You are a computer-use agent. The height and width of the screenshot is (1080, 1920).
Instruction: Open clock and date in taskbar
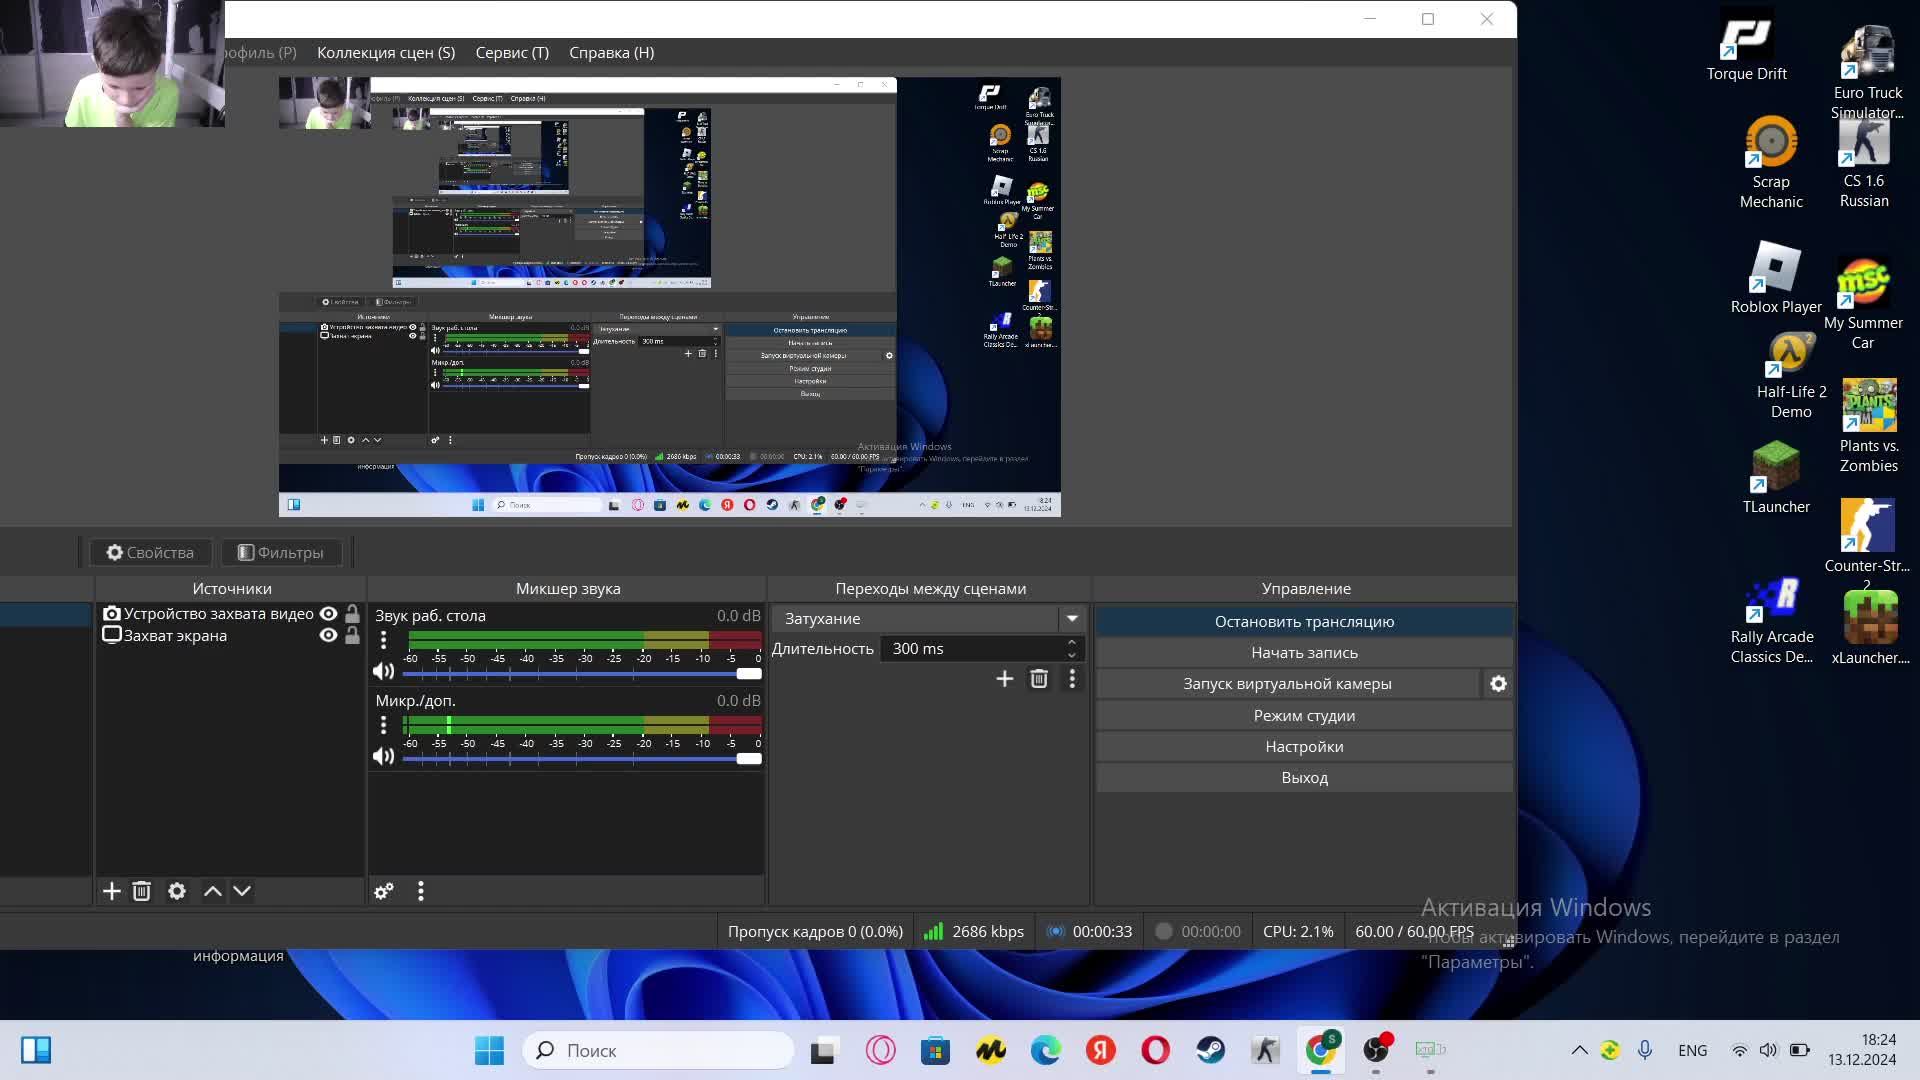1862,1050
